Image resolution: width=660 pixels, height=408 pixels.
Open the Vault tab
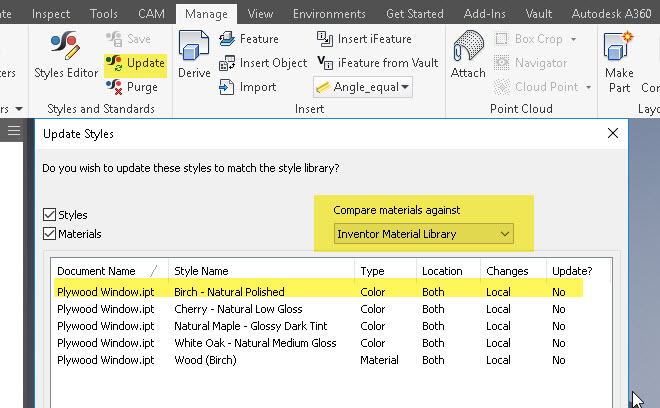[x=539, y=14]
